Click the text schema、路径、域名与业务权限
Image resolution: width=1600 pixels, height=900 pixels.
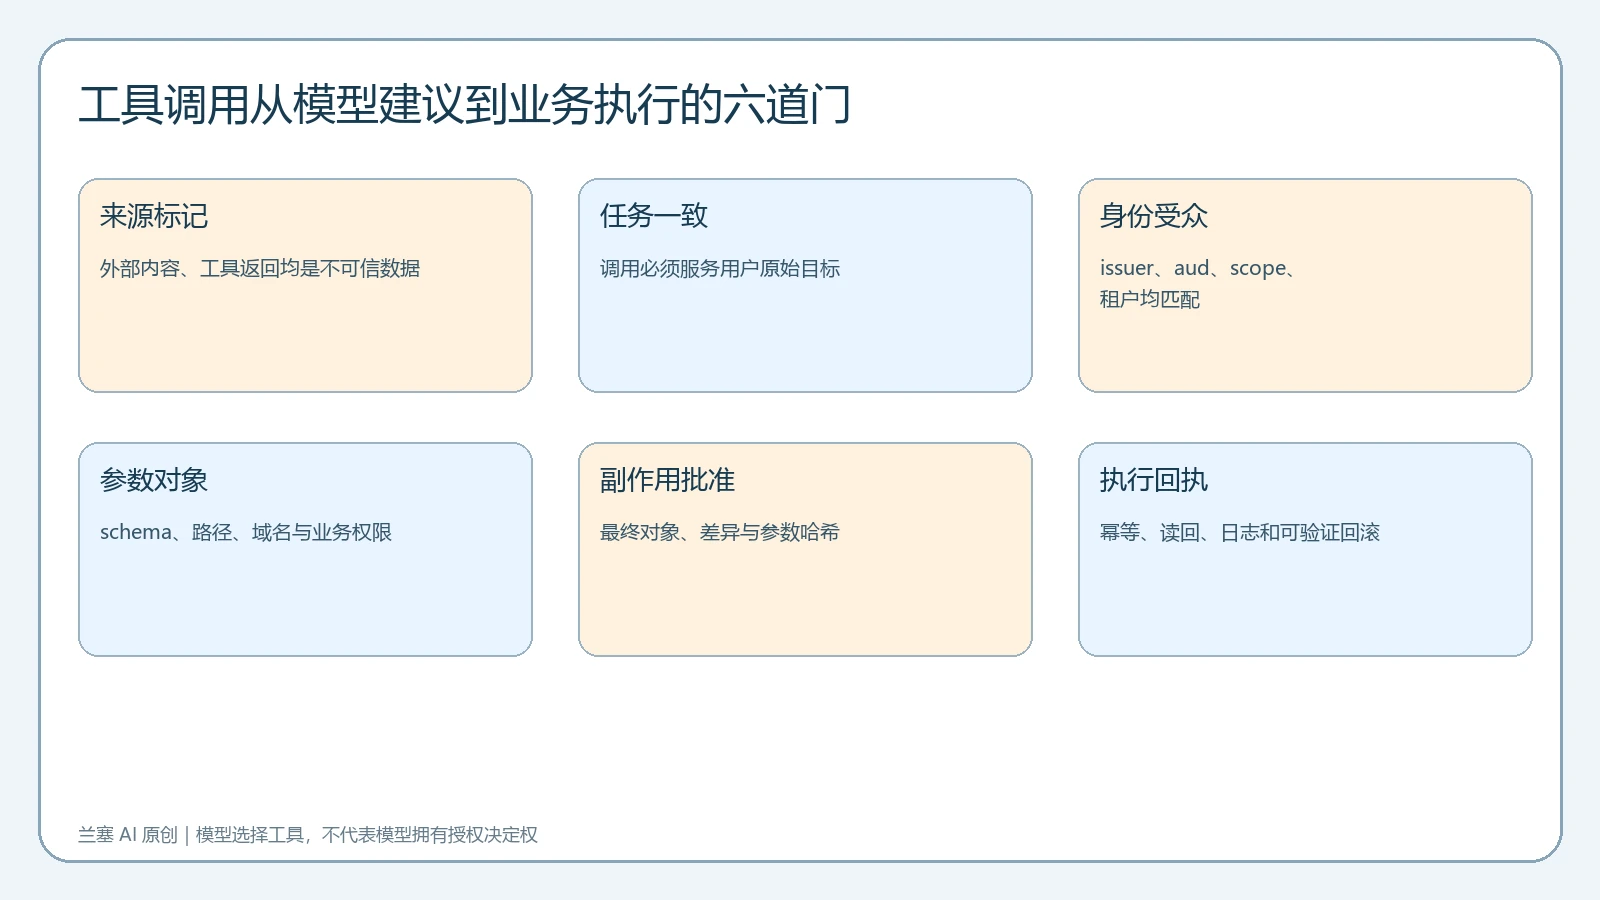point(246,532)
